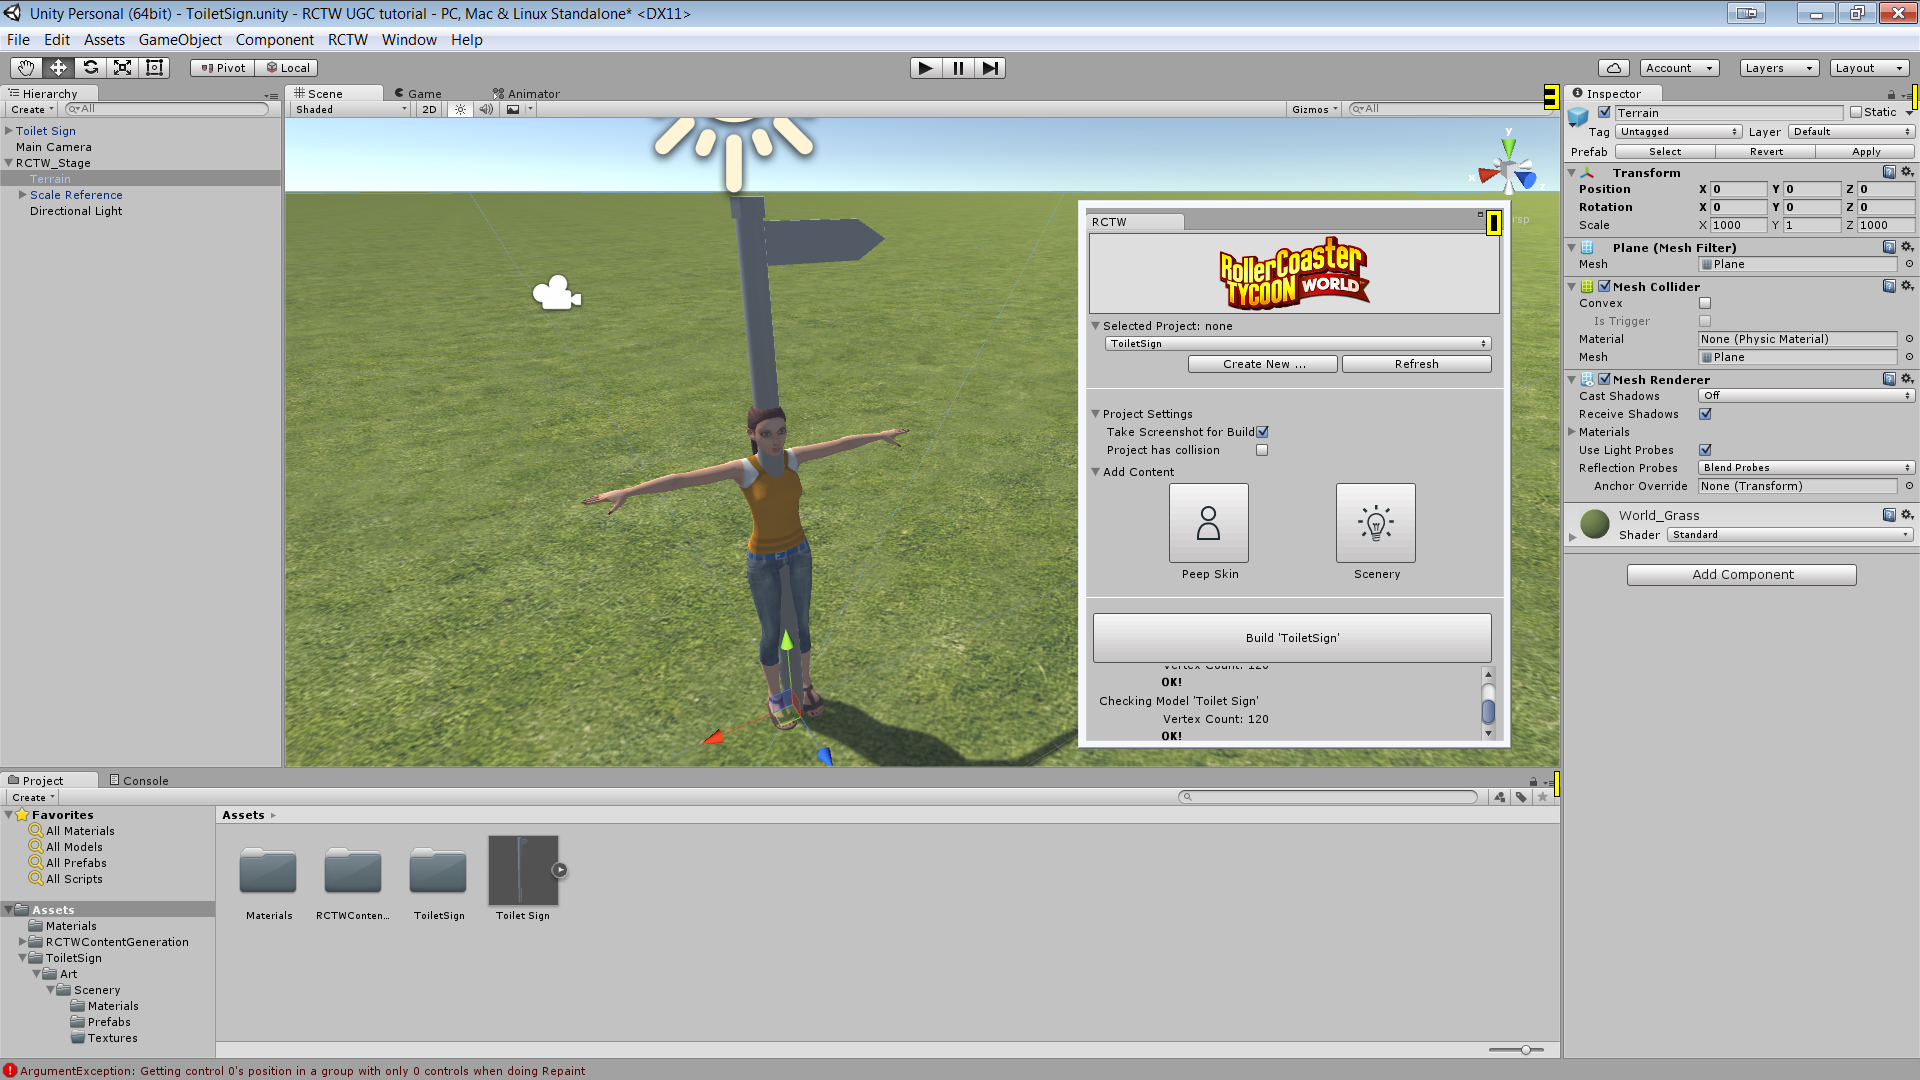
Task: Switch to the Console tab
Action: click(x=139, y=781)
